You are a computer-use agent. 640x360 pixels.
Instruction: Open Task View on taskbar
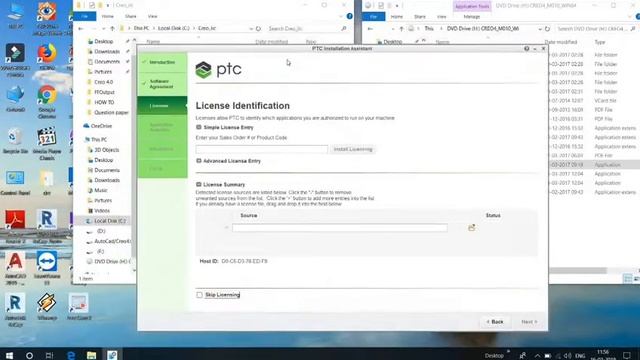(x=49, y=355)
